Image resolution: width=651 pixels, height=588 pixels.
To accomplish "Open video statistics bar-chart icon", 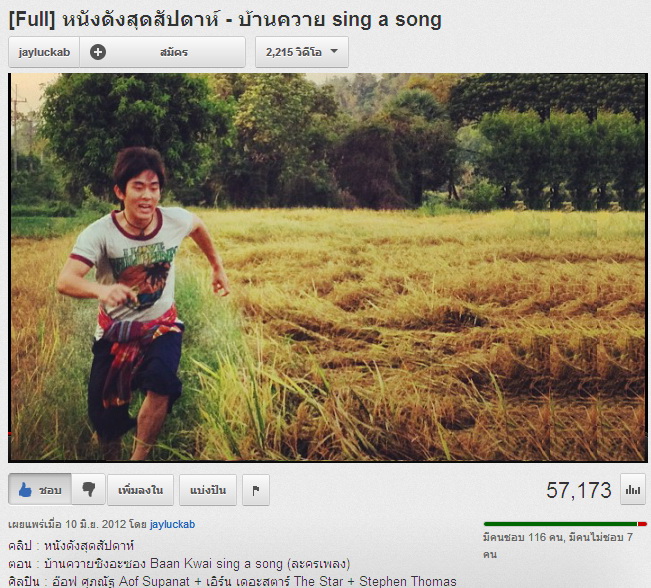I will [633, 490].
